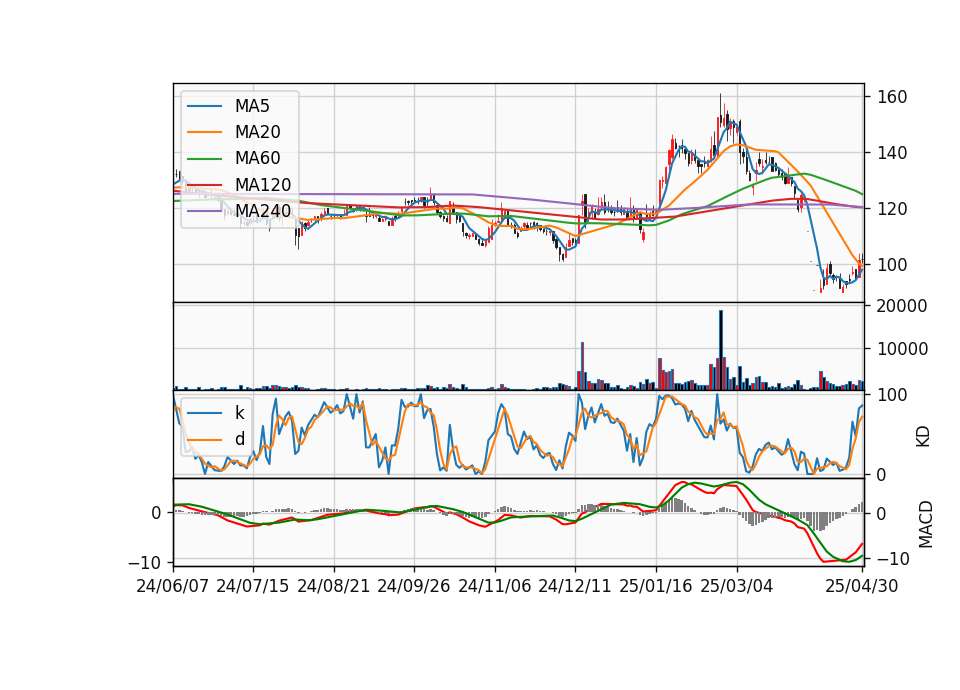Click the 24/12/11 date label
960x690 pixels.
coord(575,586)
